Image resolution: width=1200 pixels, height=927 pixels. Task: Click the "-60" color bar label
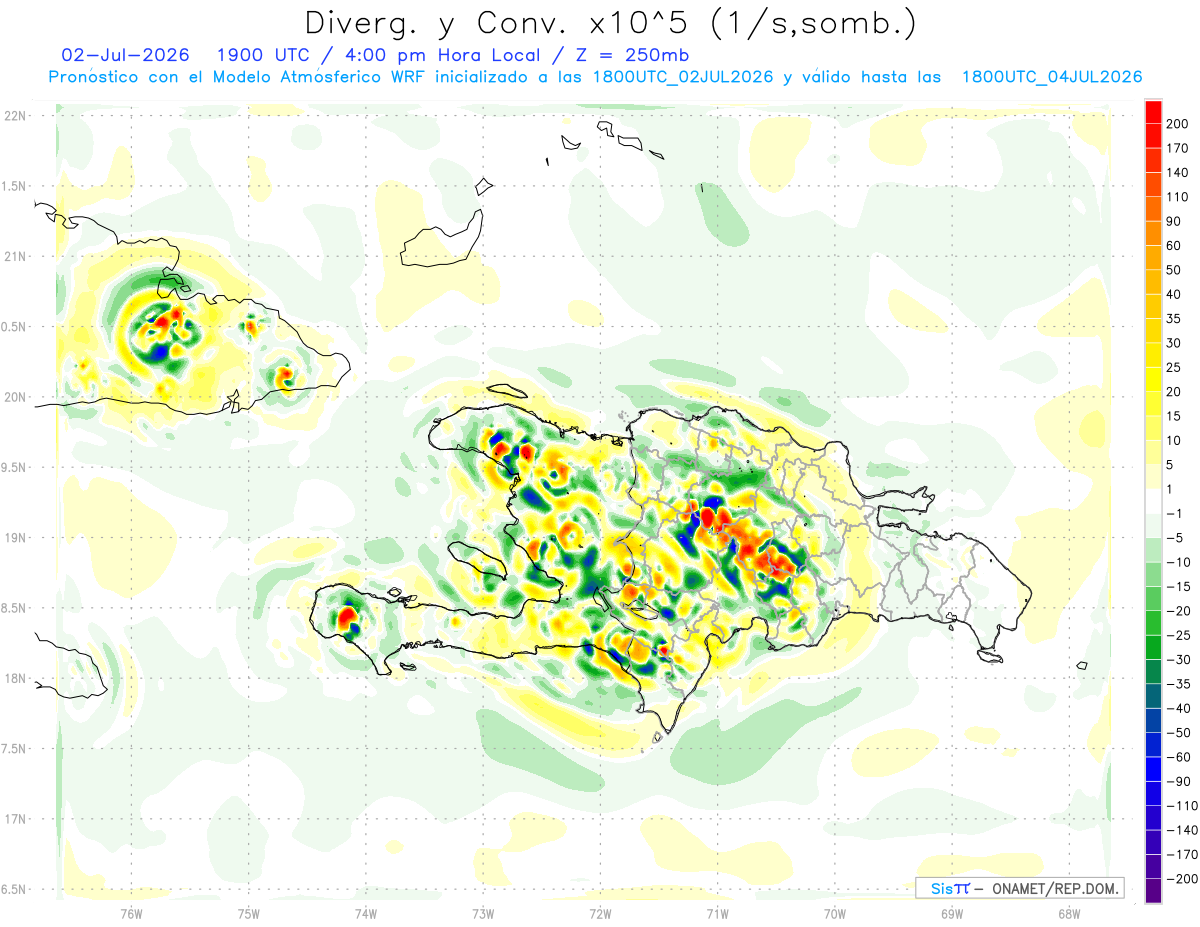(x=1181, y=757)
